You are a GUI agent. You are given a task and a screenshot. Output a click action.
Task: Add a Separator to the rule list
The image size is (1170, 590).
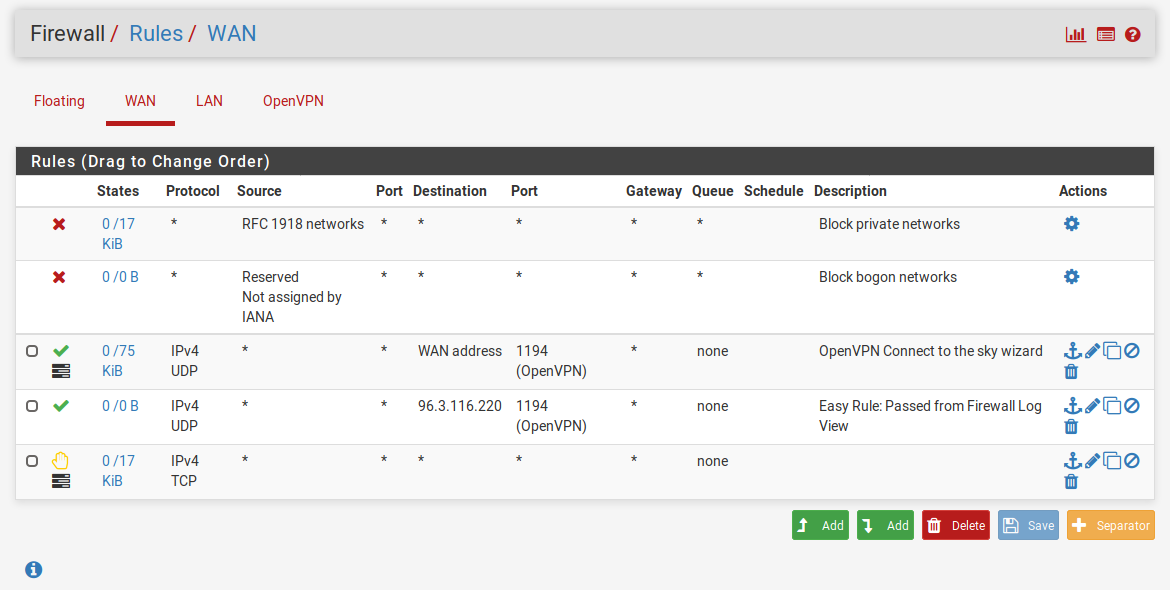coord(1110,525)
